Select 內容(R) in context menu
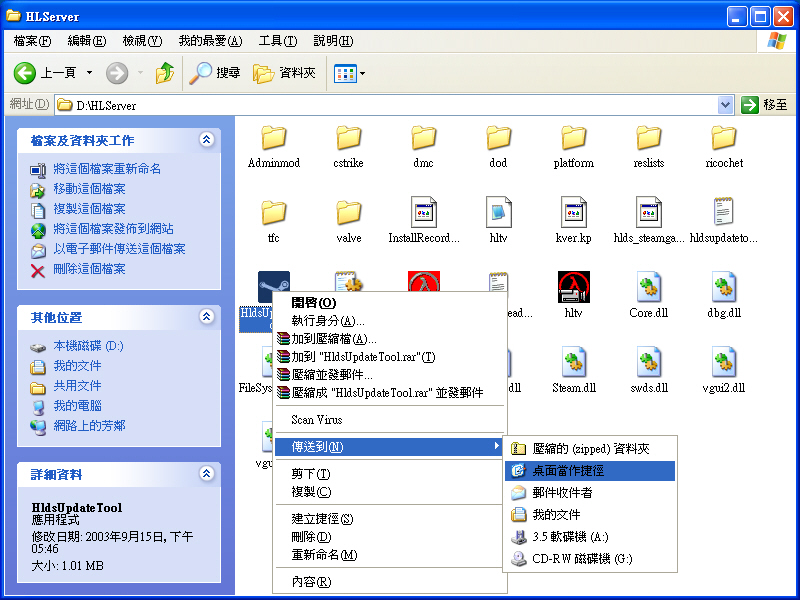The width and height of the screenshot is (800, 600). [310, 582]
